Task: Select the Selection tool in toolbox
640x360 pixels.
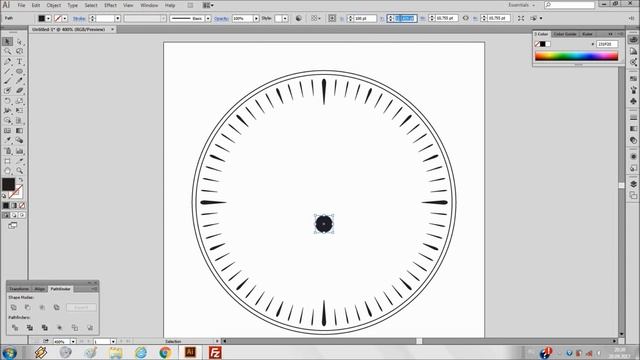Action: click(7, 42)
